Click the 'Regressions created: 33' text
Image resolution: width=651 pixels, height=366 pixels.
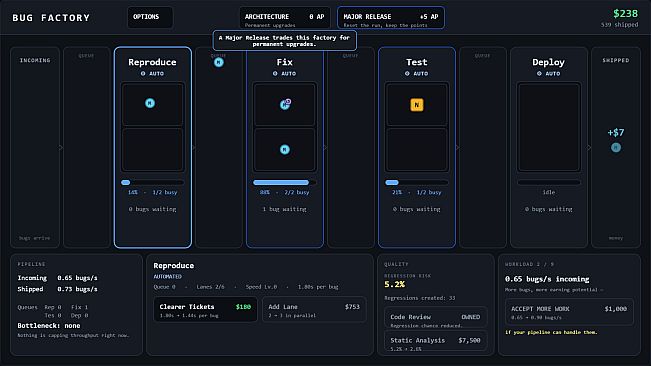(x=419, y=298)
